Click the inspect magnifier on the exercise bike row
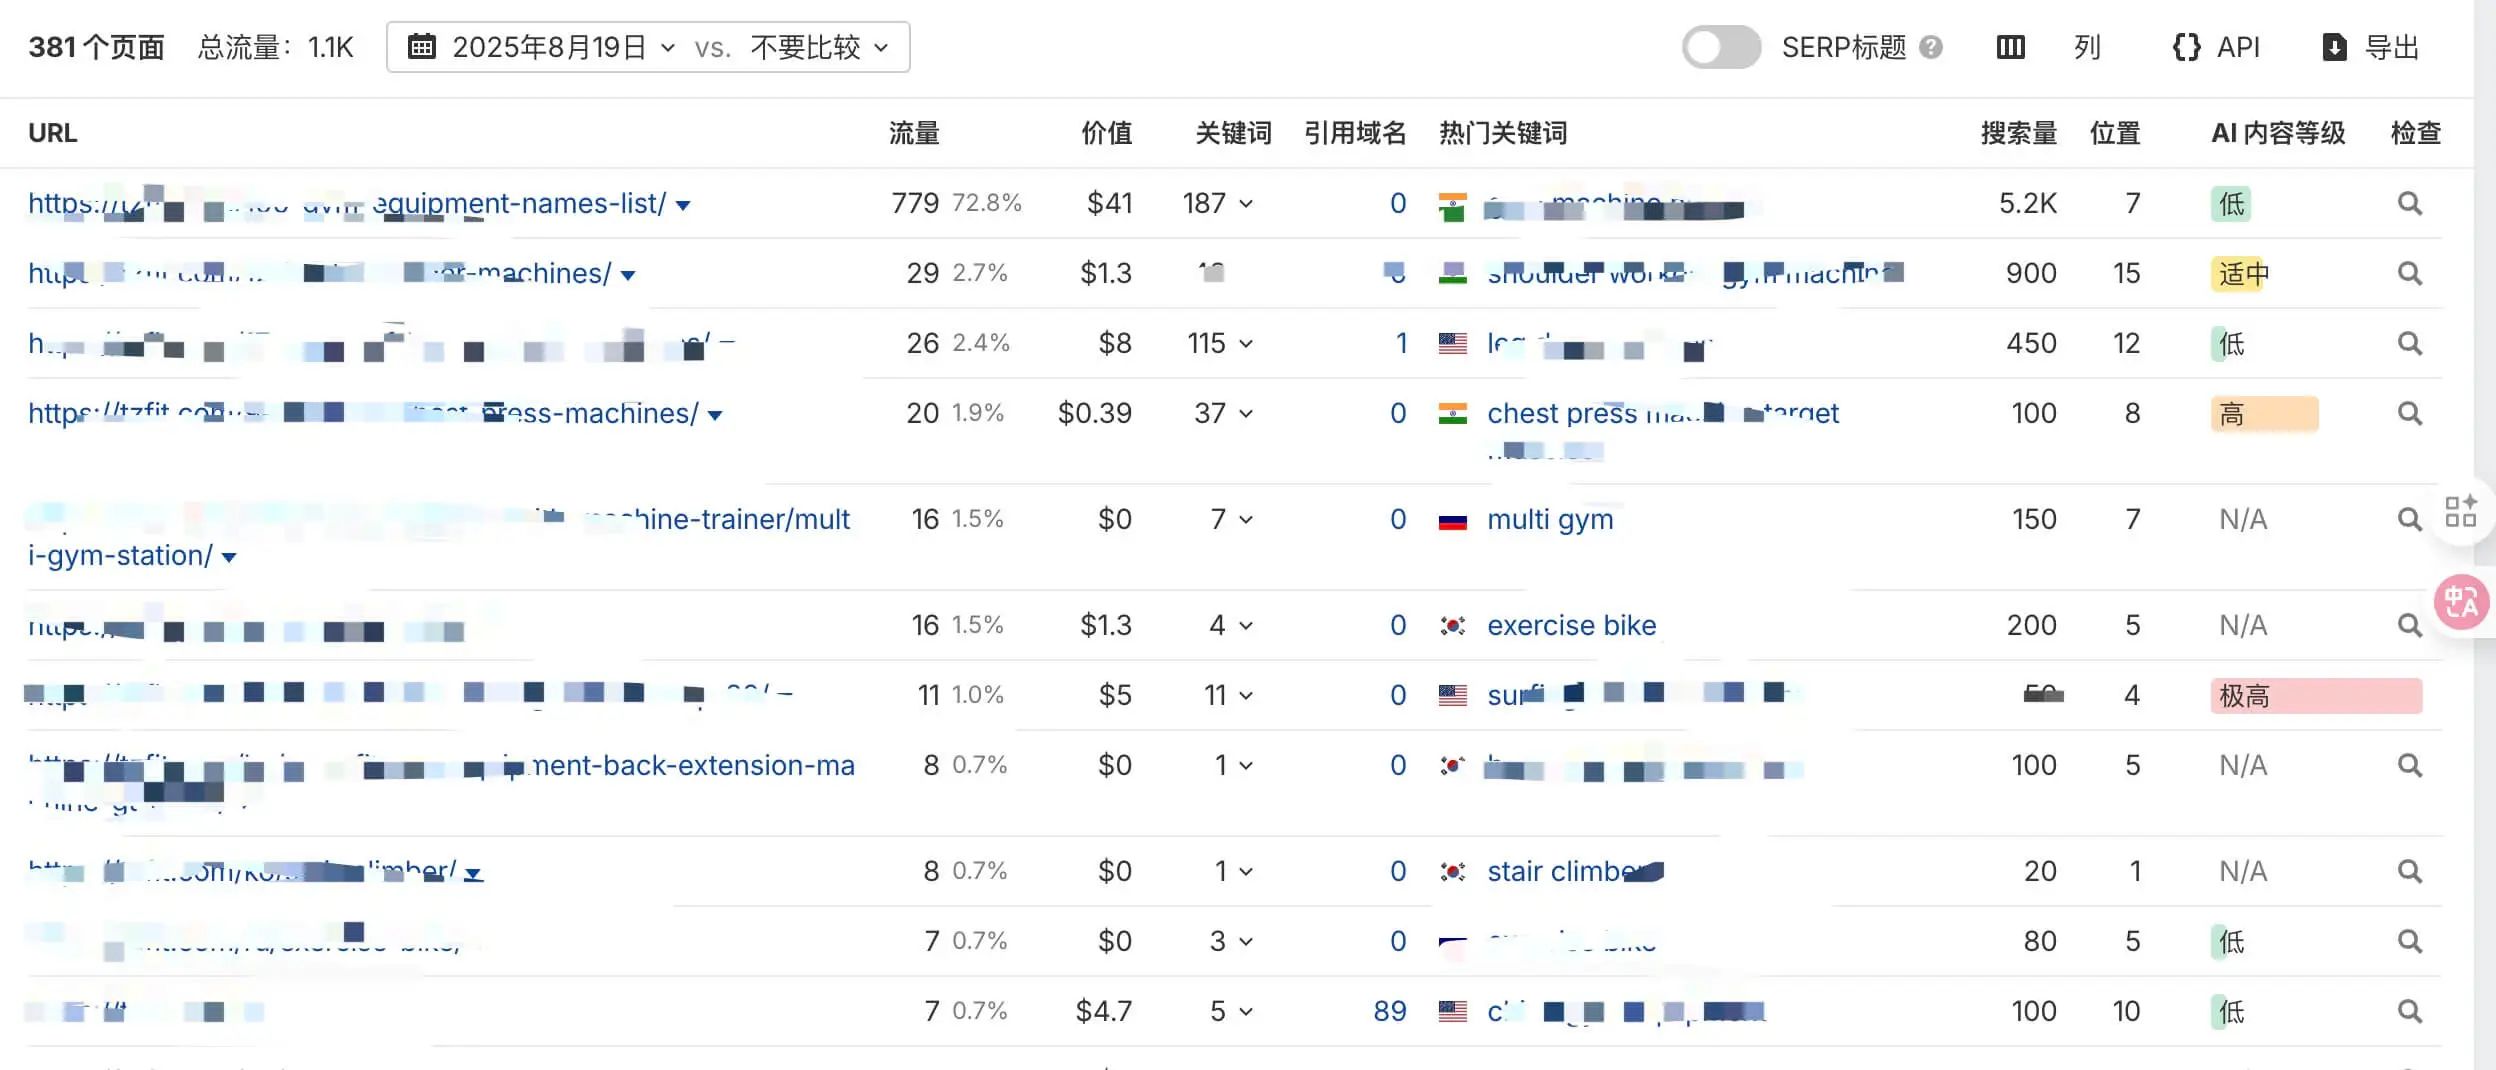This screenshot has width=2496, height=1070. point(2411,624)
